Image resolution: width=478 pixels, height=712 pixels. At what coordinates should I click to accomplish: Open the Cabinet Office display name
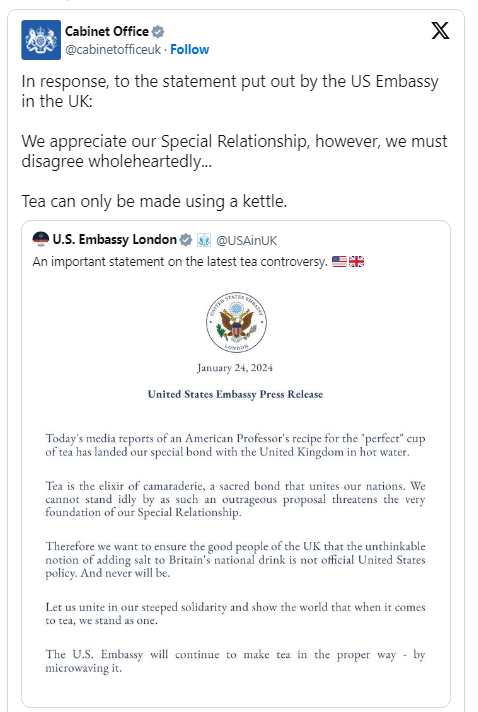click(x=107, y=31)
